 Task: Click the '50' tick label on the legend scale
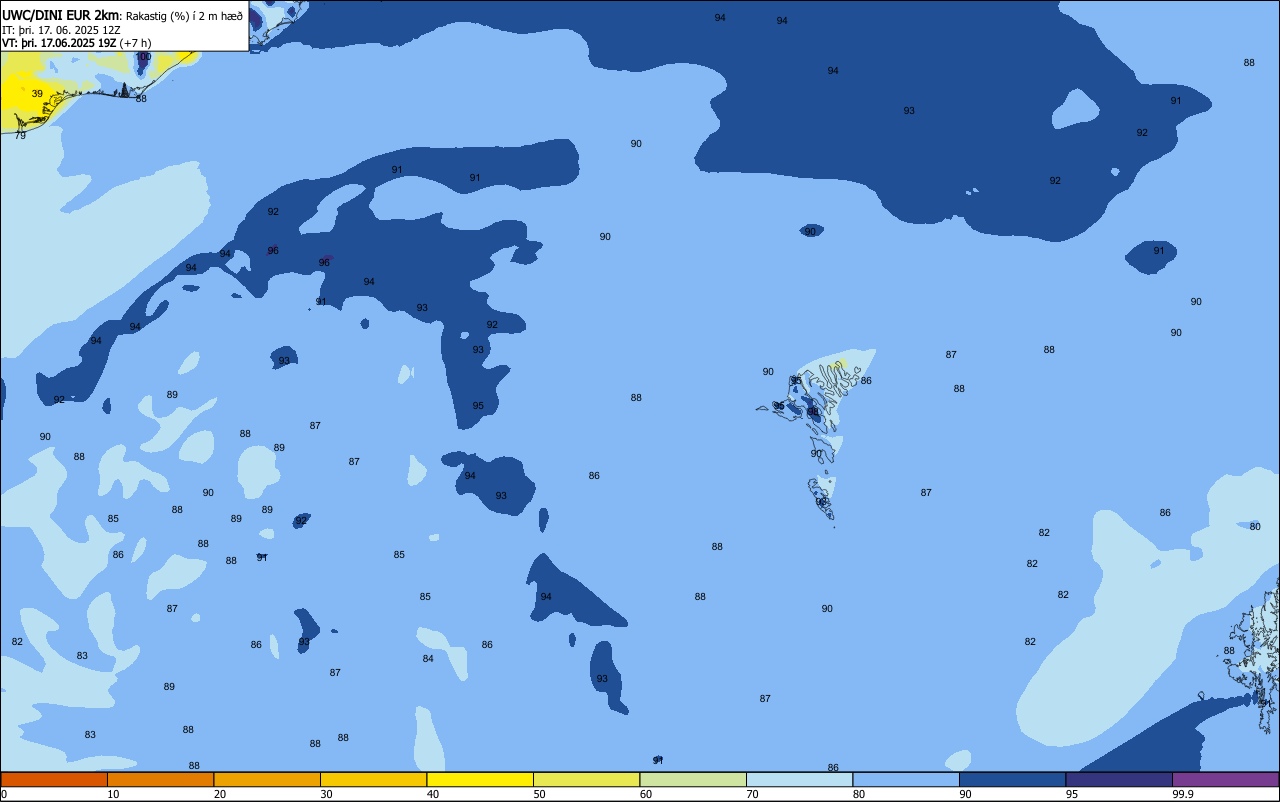tap(540, 794)
